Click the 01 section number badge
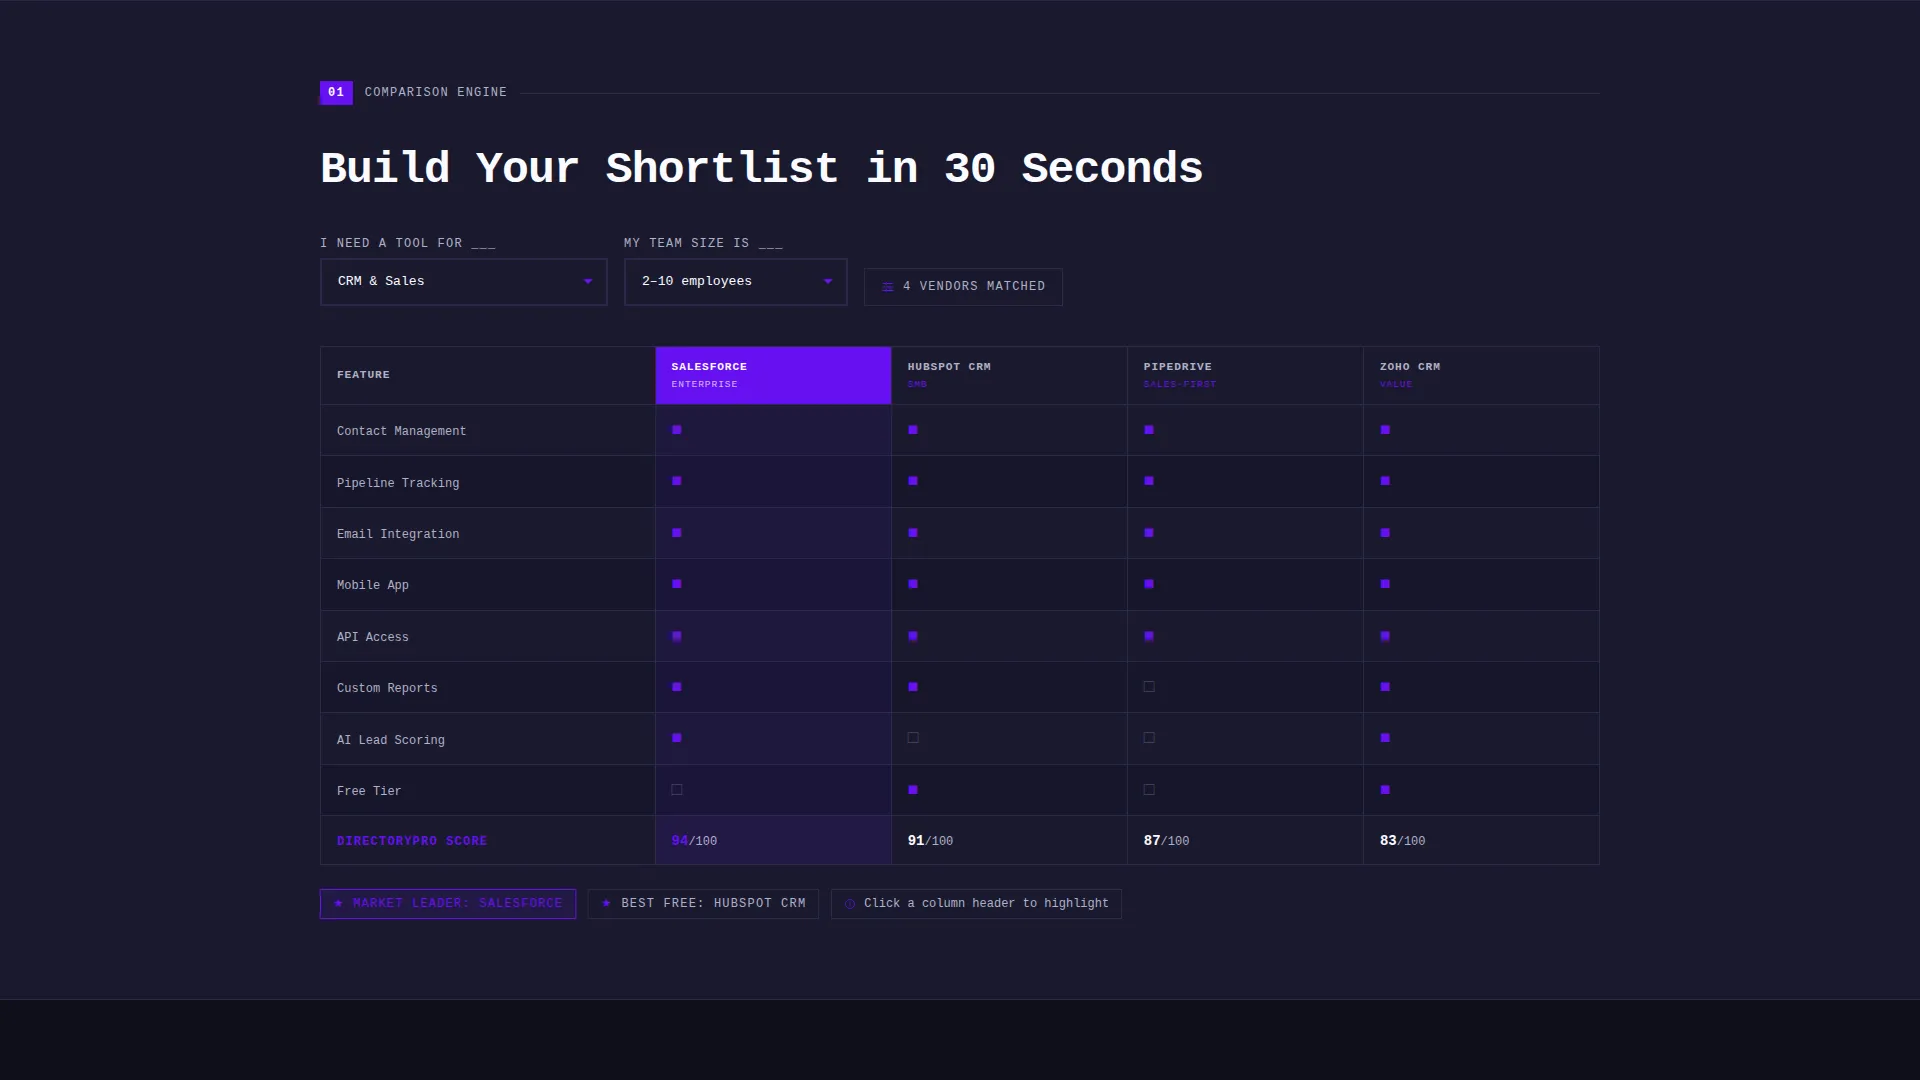Viewport: 1920px width, 1080px height. click(x=336, y=92)
